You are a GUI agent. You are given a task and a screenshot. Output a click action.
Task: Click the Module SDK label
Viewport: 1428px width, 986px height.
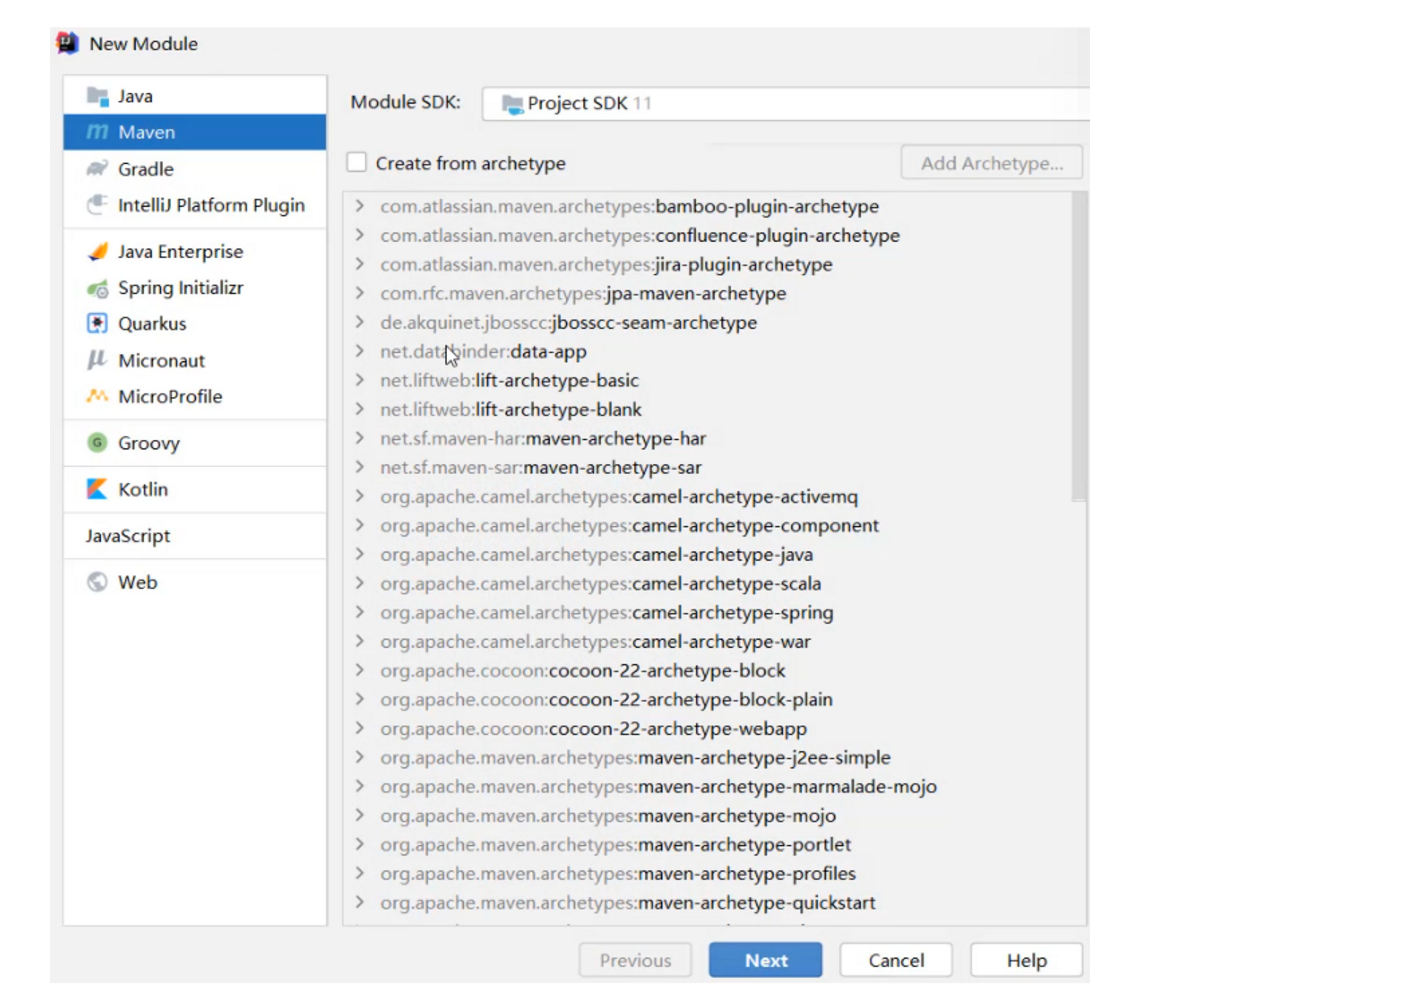[405, 102]
